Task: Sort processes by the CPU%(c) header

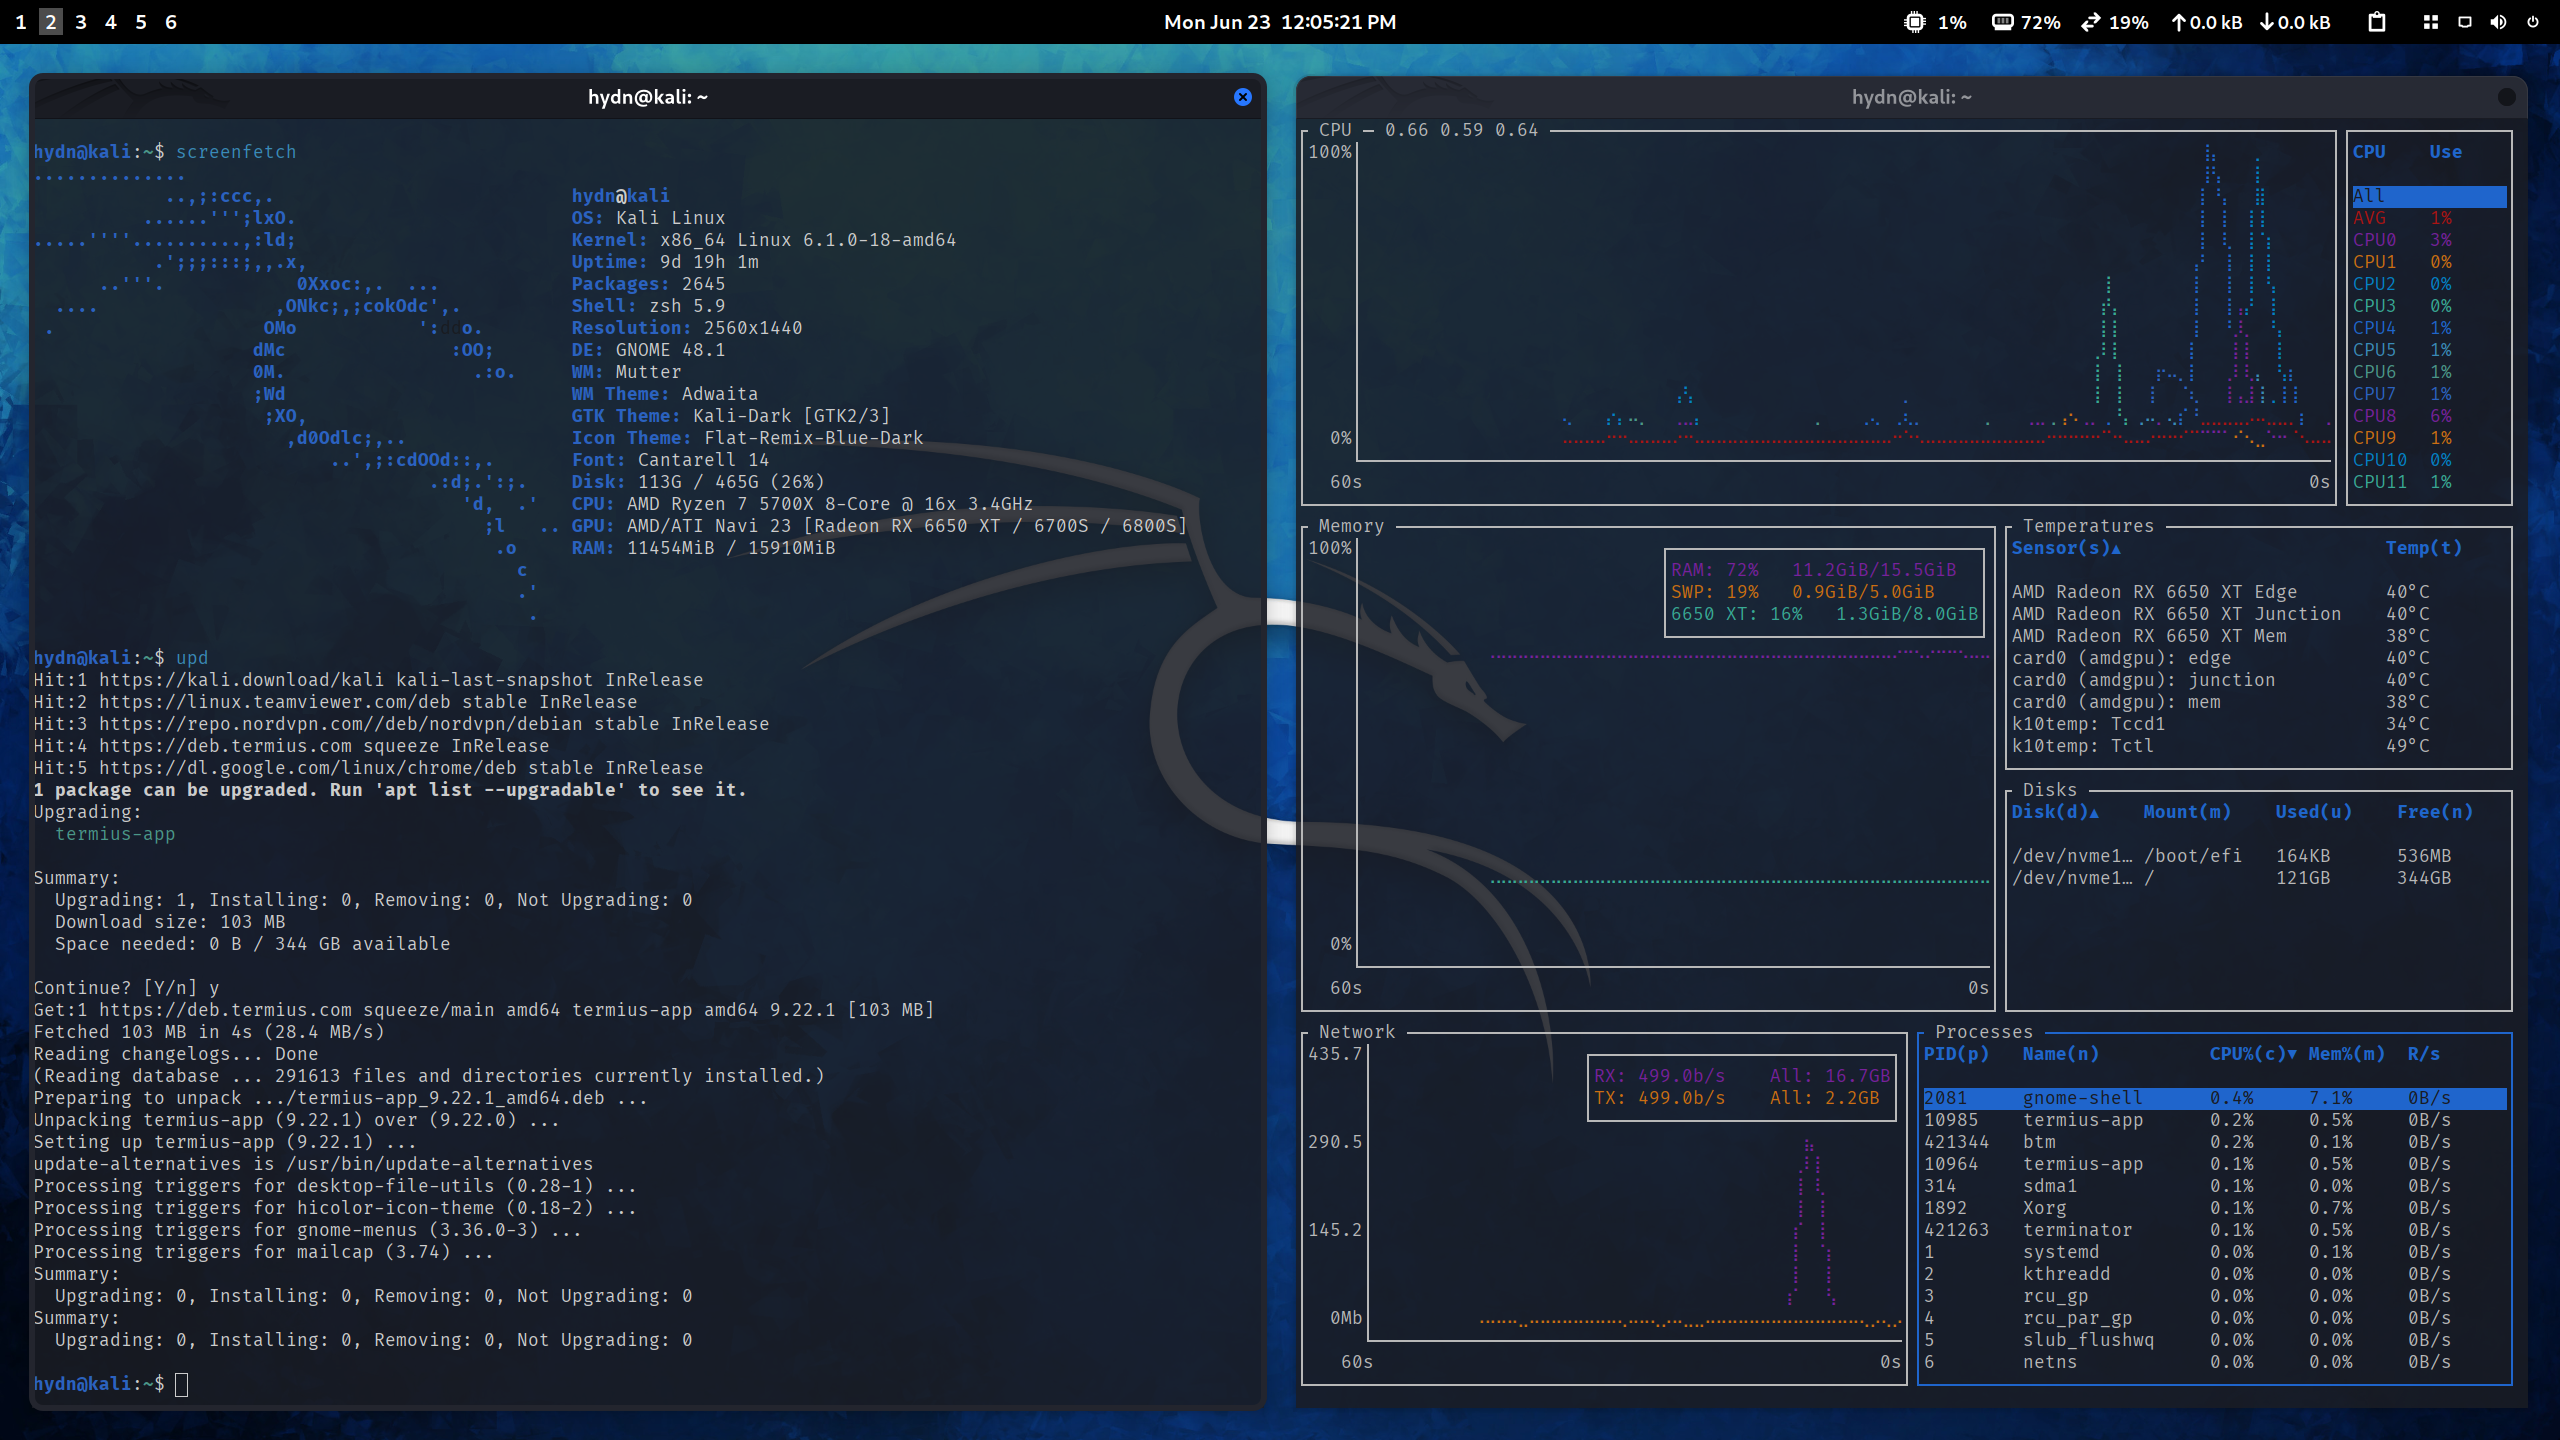Action: click(x=2253, y=1054)
